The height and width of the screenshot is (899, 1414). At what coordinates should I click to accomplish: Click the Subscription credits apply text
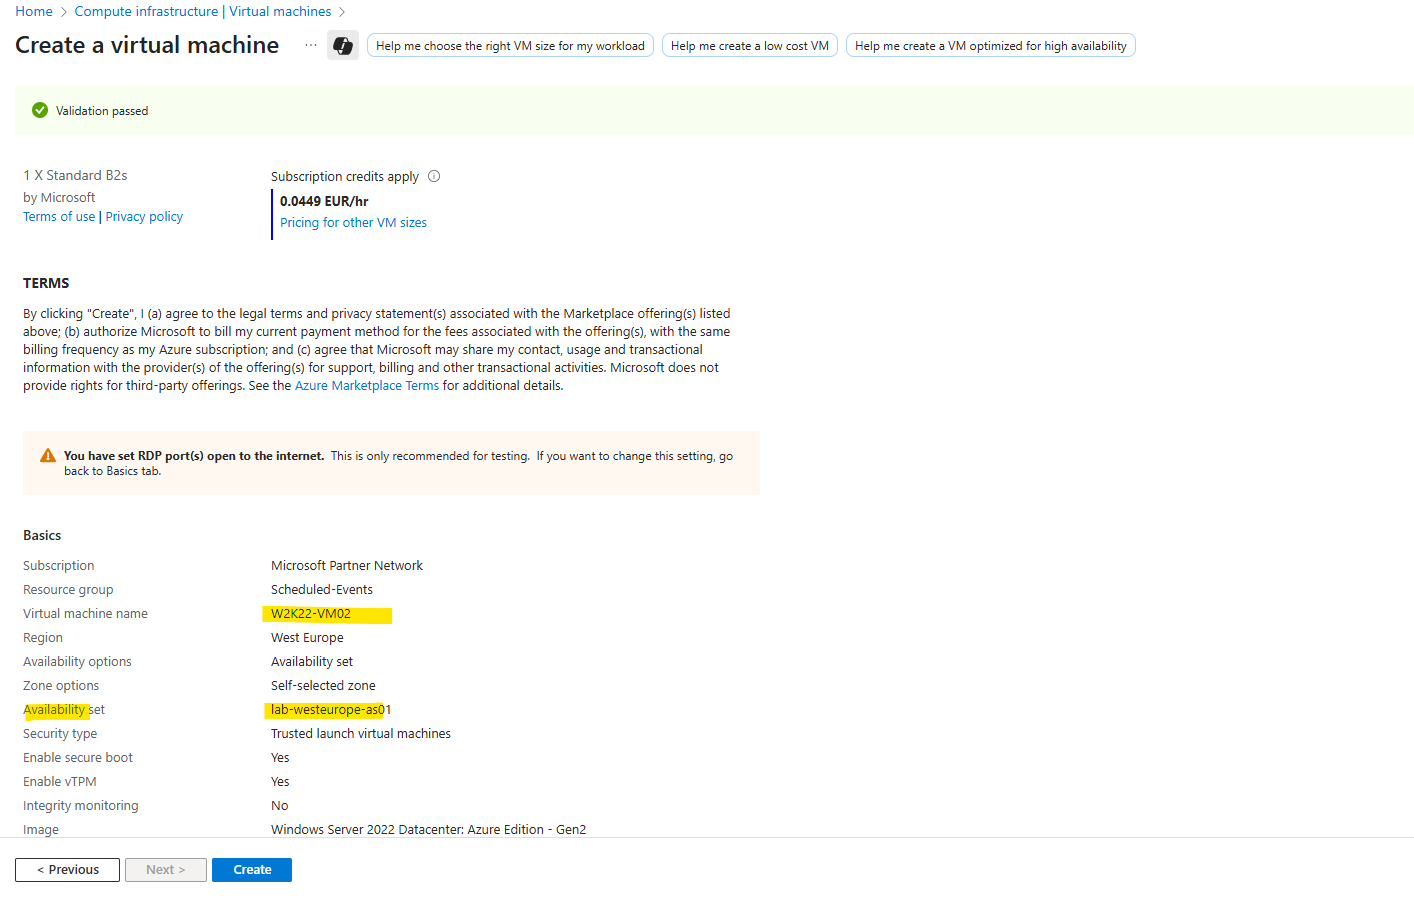tap(345, 177)
